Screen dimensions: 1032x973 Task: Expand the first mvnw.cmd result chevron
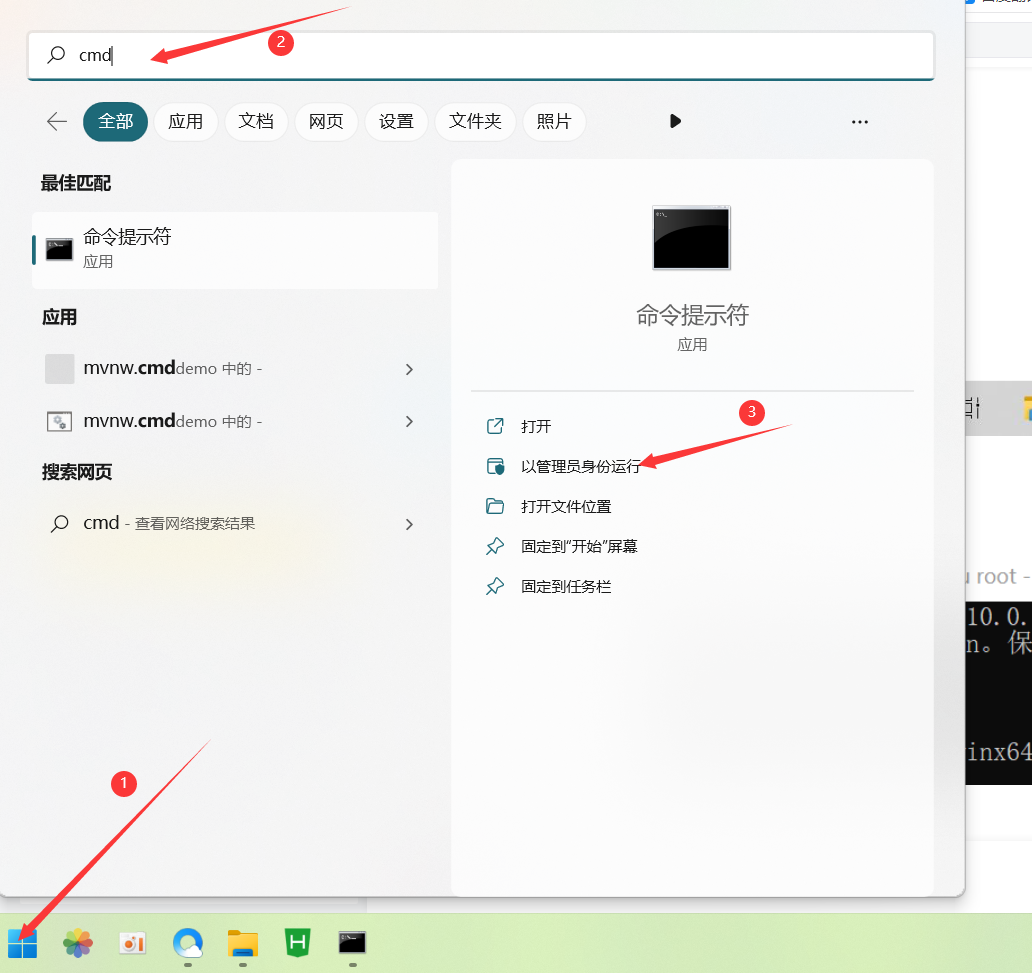[409, 369]
